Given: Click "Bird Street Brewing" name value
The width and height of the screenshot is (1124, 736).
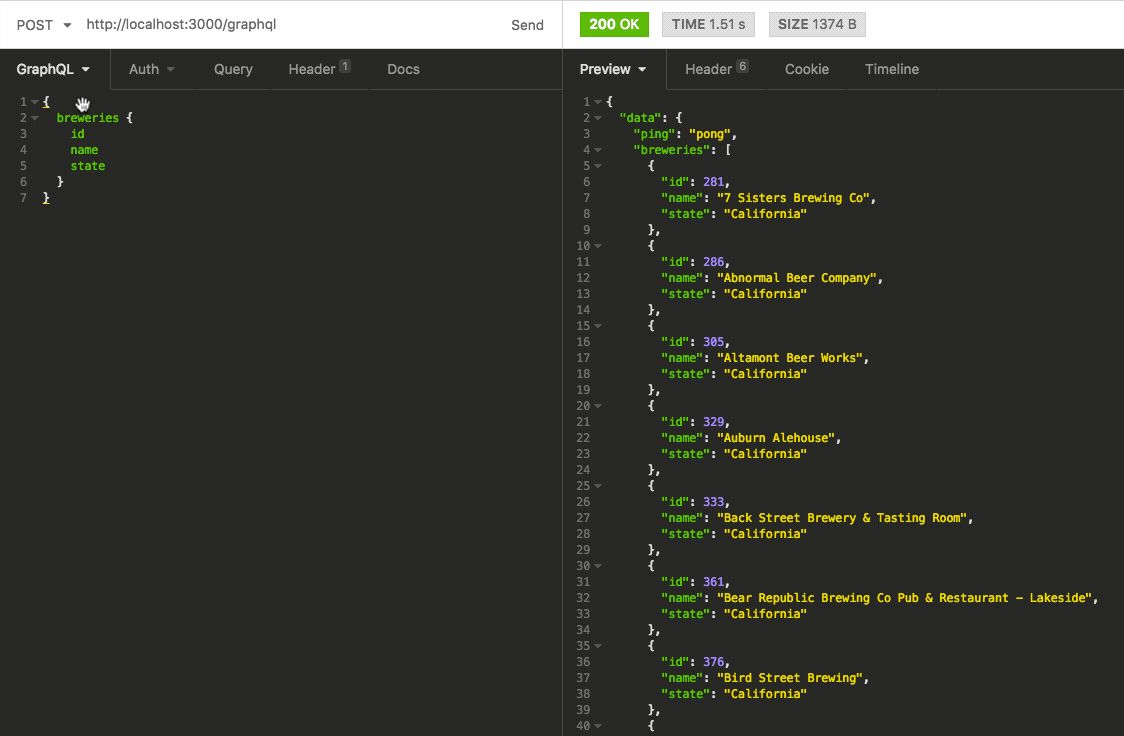Looking at the screenshot, I should [x=789, y=678].
